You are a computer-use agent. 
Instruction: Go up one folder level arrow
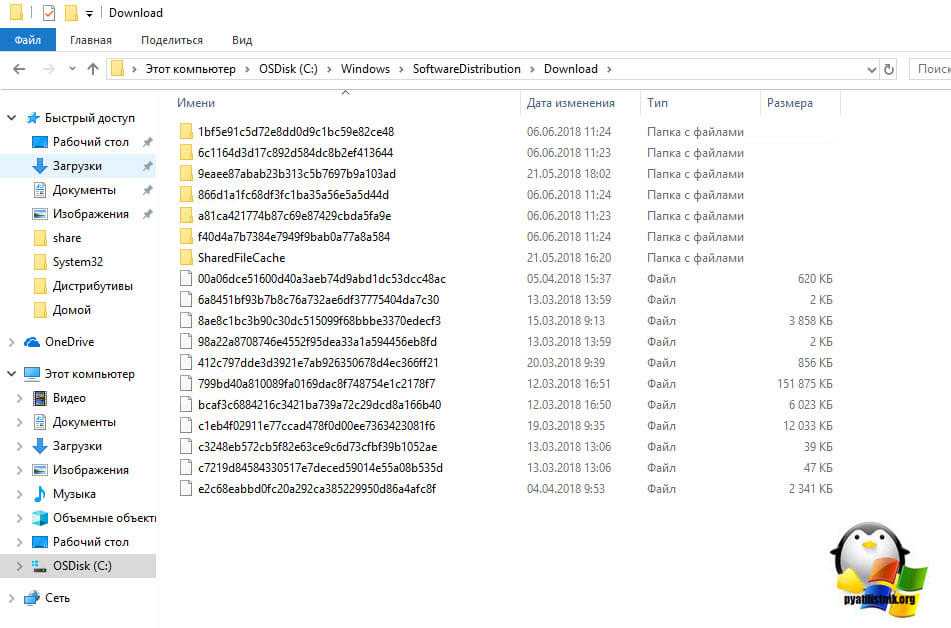93,69
